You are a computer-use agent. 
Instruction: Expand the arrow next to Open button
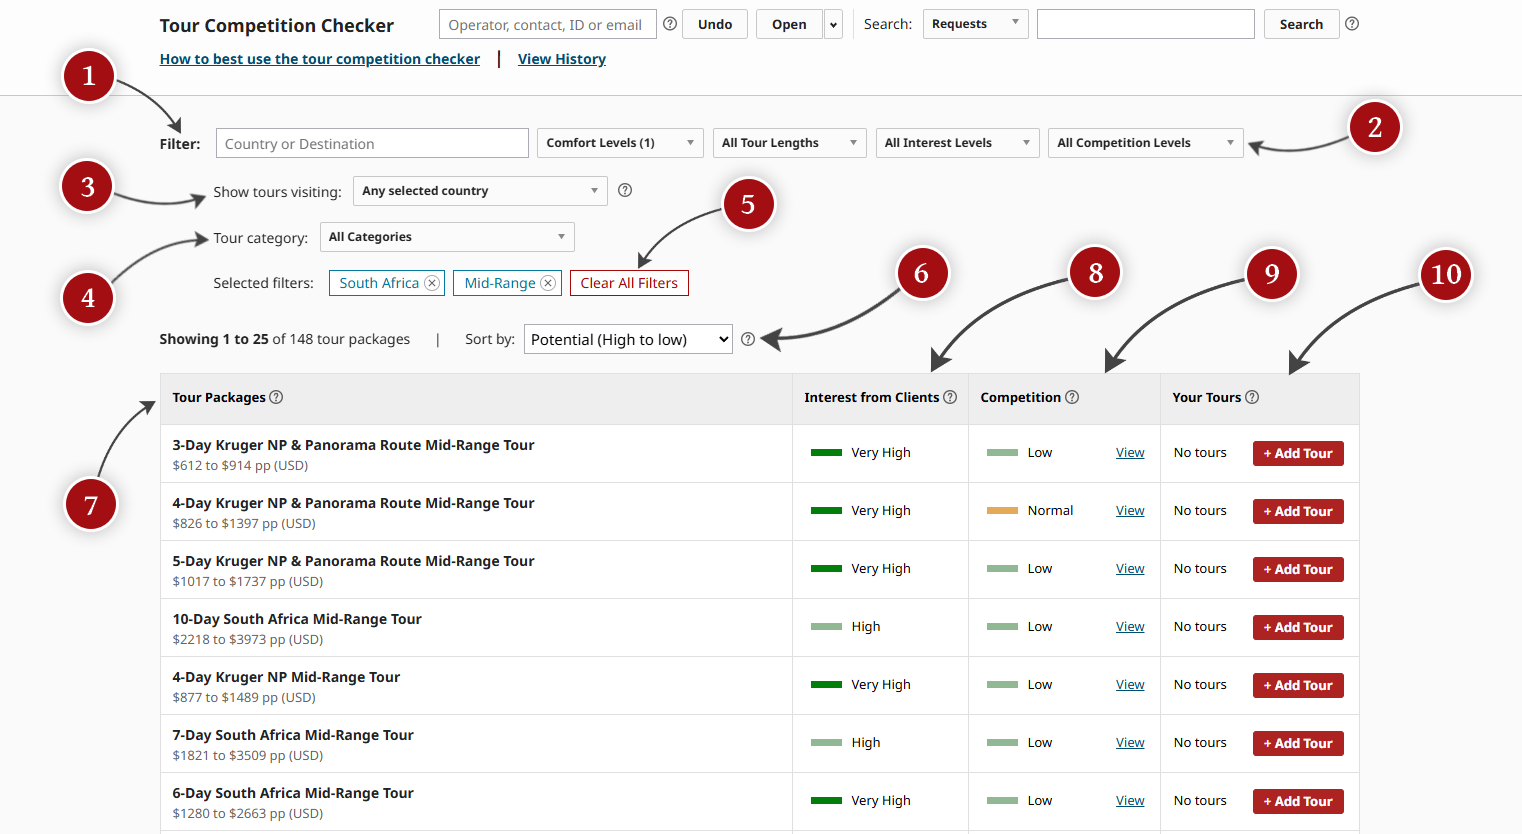click(x=833, y=25)
